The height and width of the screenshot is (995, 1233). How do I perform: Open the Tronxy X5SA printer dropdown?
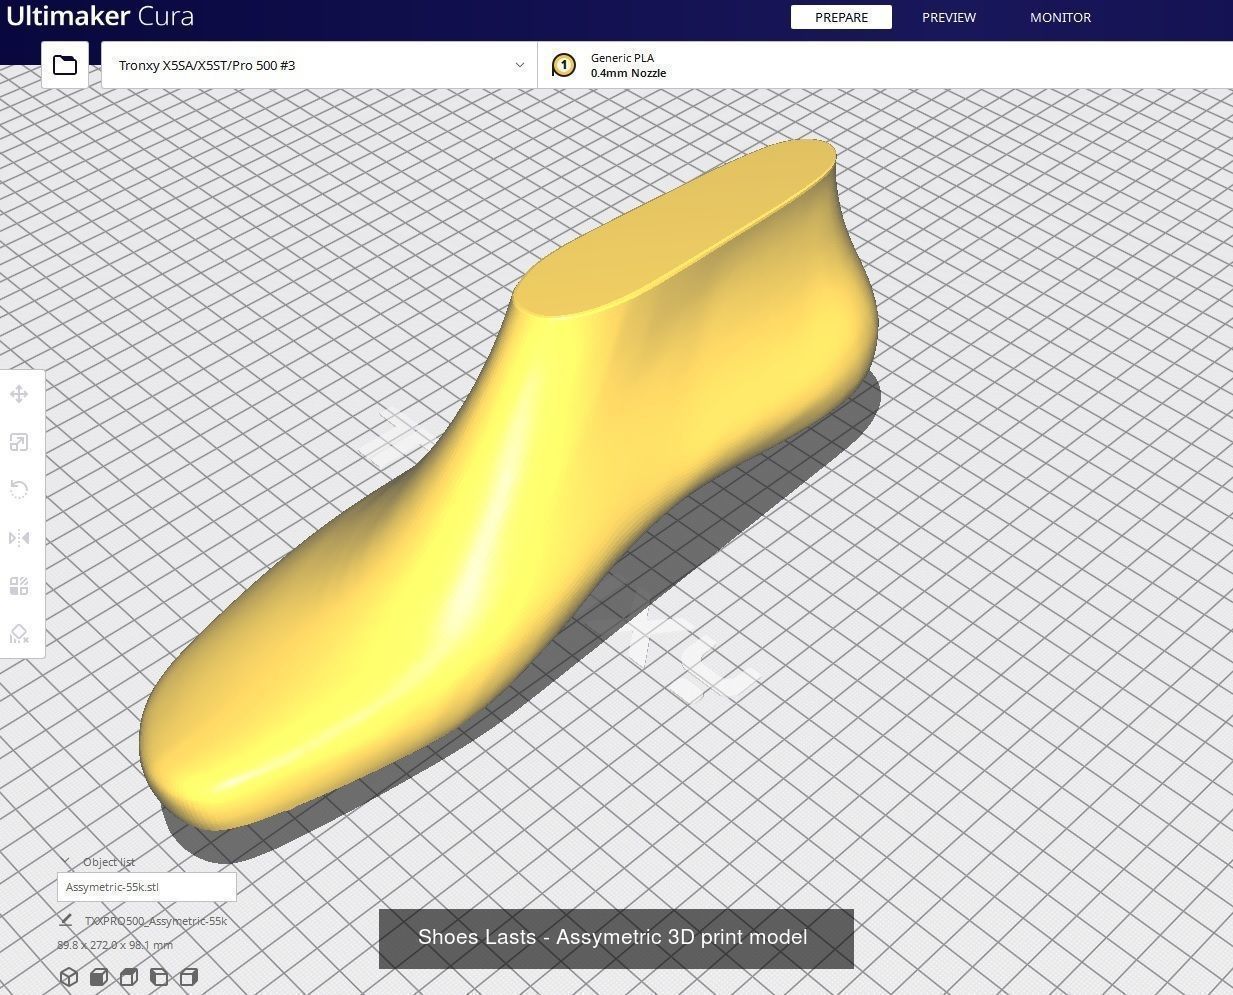coord(318,64)
